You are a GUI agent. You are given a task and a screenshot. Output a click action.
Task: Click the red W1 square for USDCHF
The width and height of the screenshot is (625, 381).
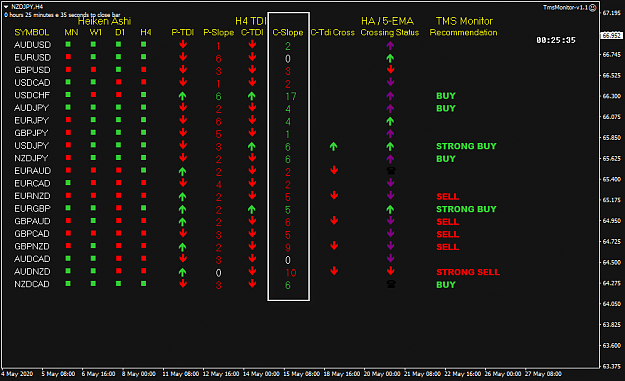93,95
